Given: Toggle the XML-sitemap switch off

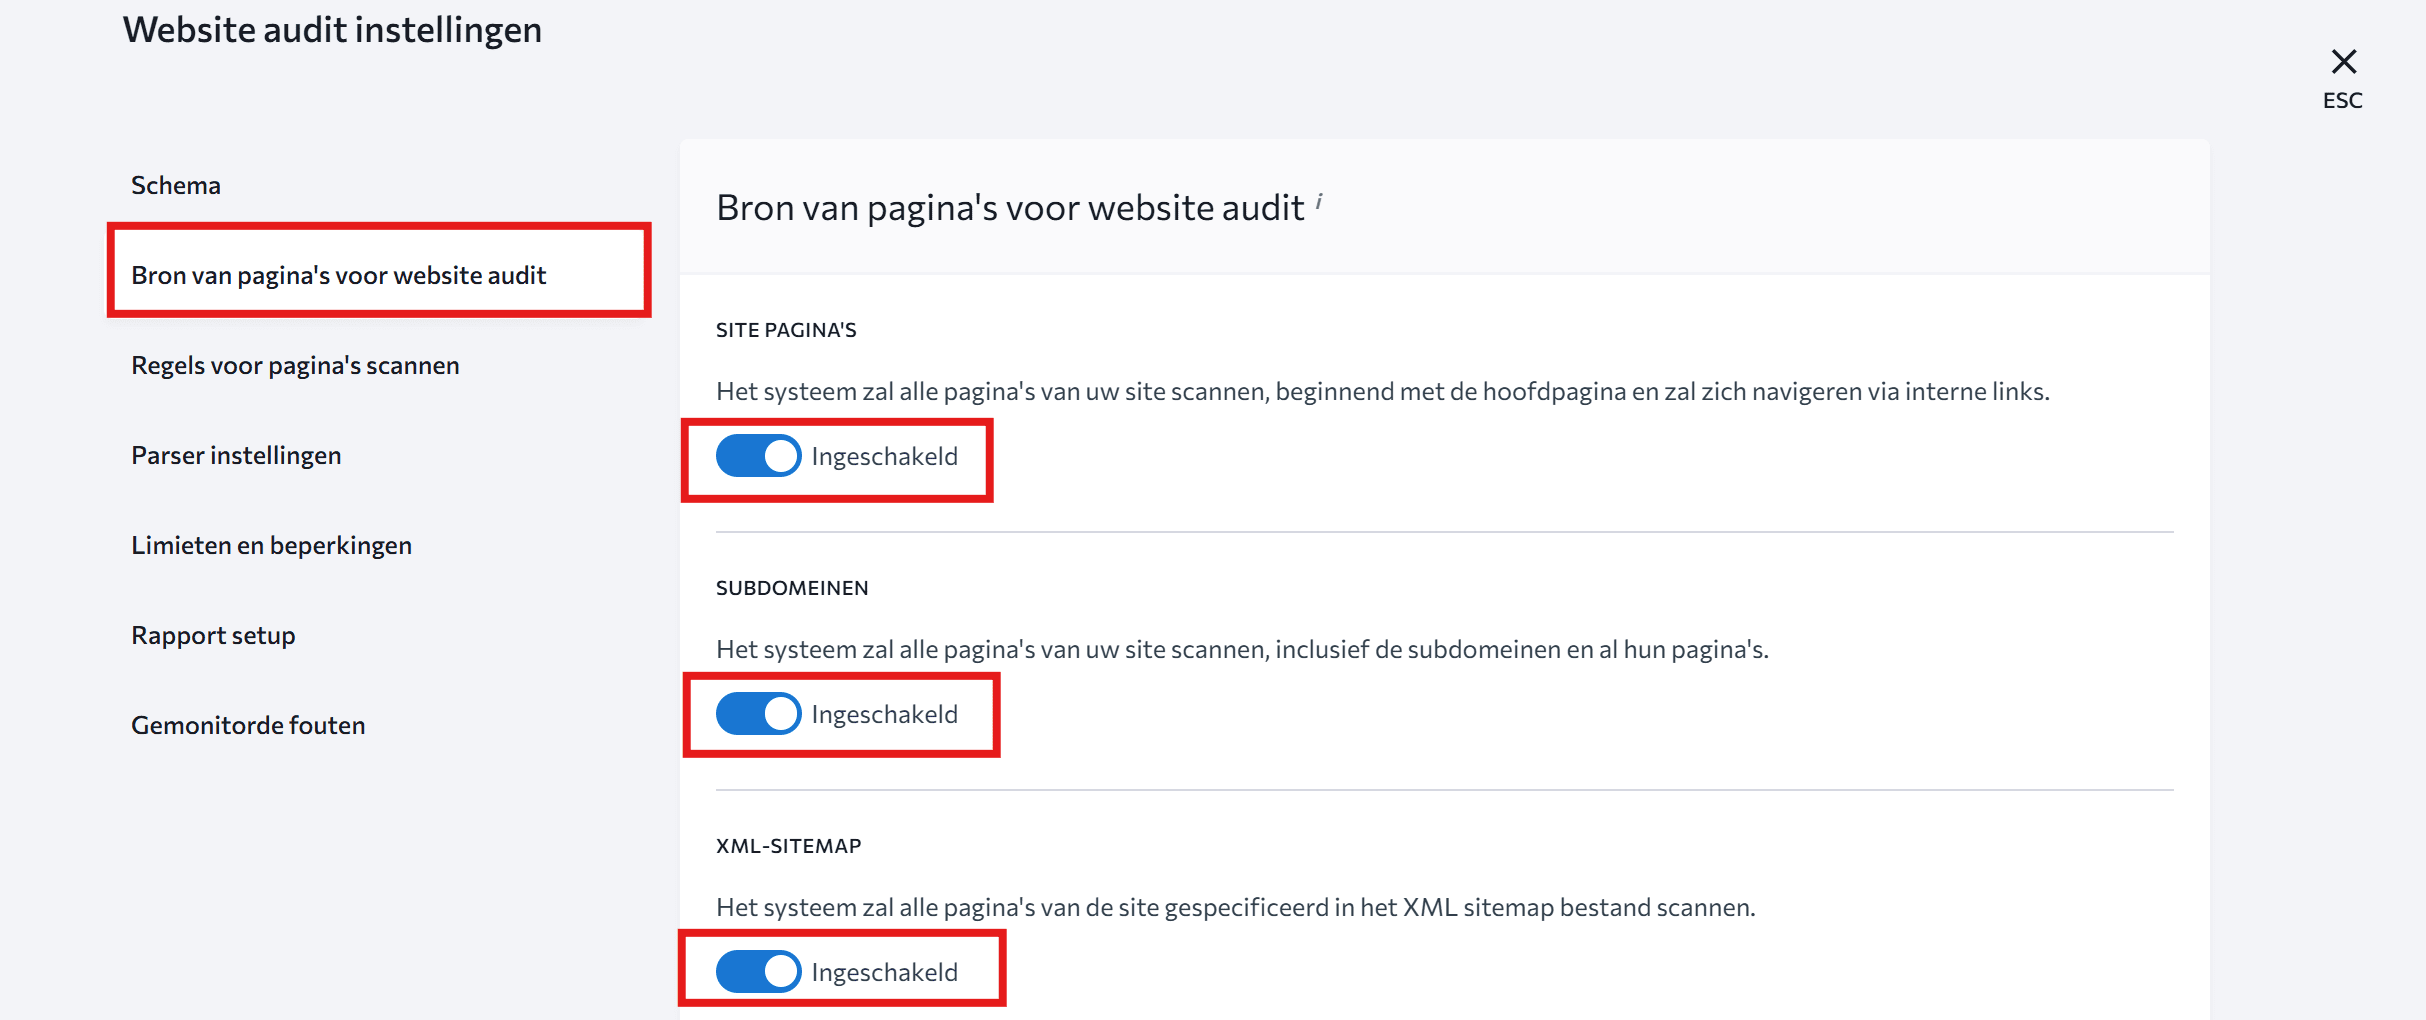Looking at the screenshot, I should [758, 972].
